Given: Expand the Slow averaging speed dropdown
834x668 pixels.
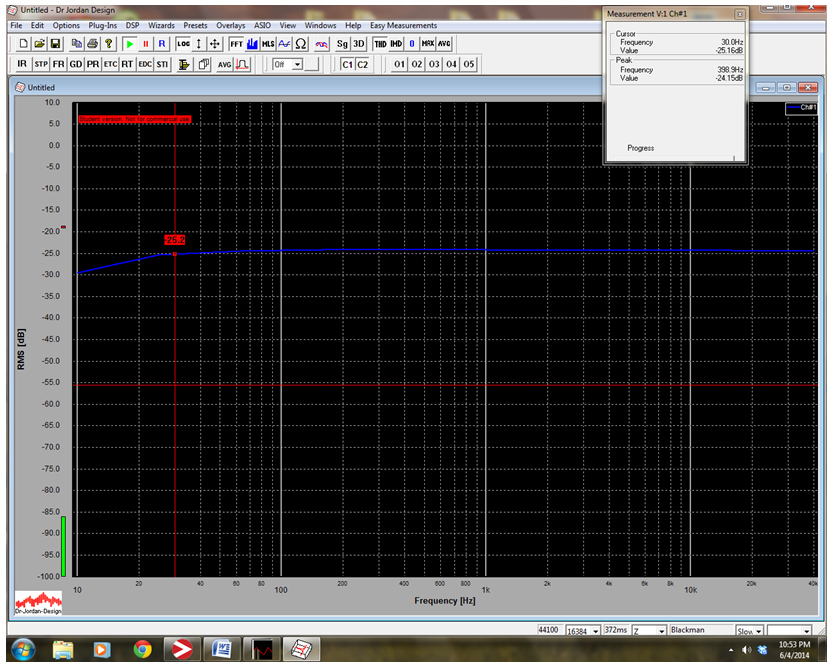Looking at the screenshot, I should tap(758, 631).
